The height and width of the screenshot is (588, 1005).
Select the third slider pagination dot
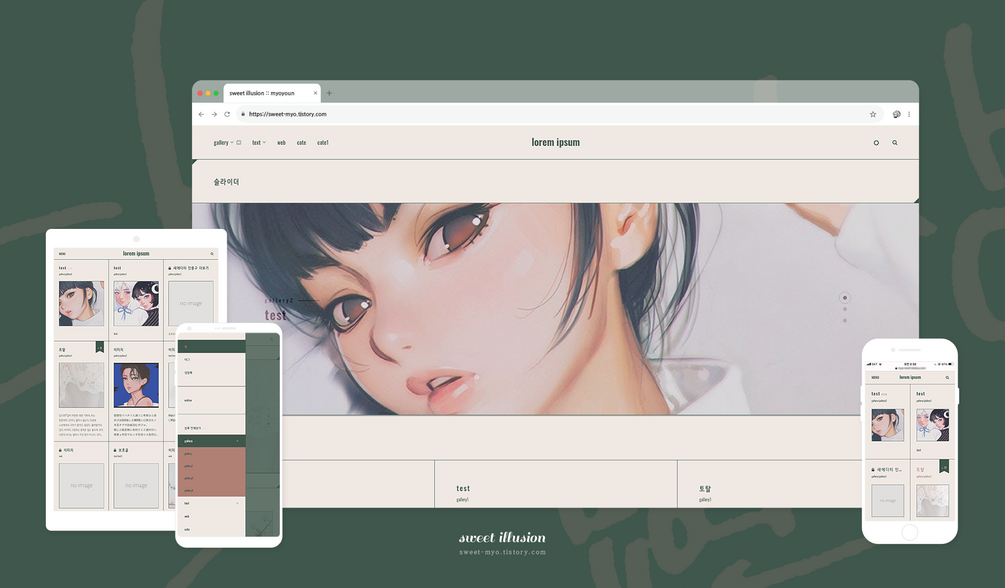coord(845,321)
